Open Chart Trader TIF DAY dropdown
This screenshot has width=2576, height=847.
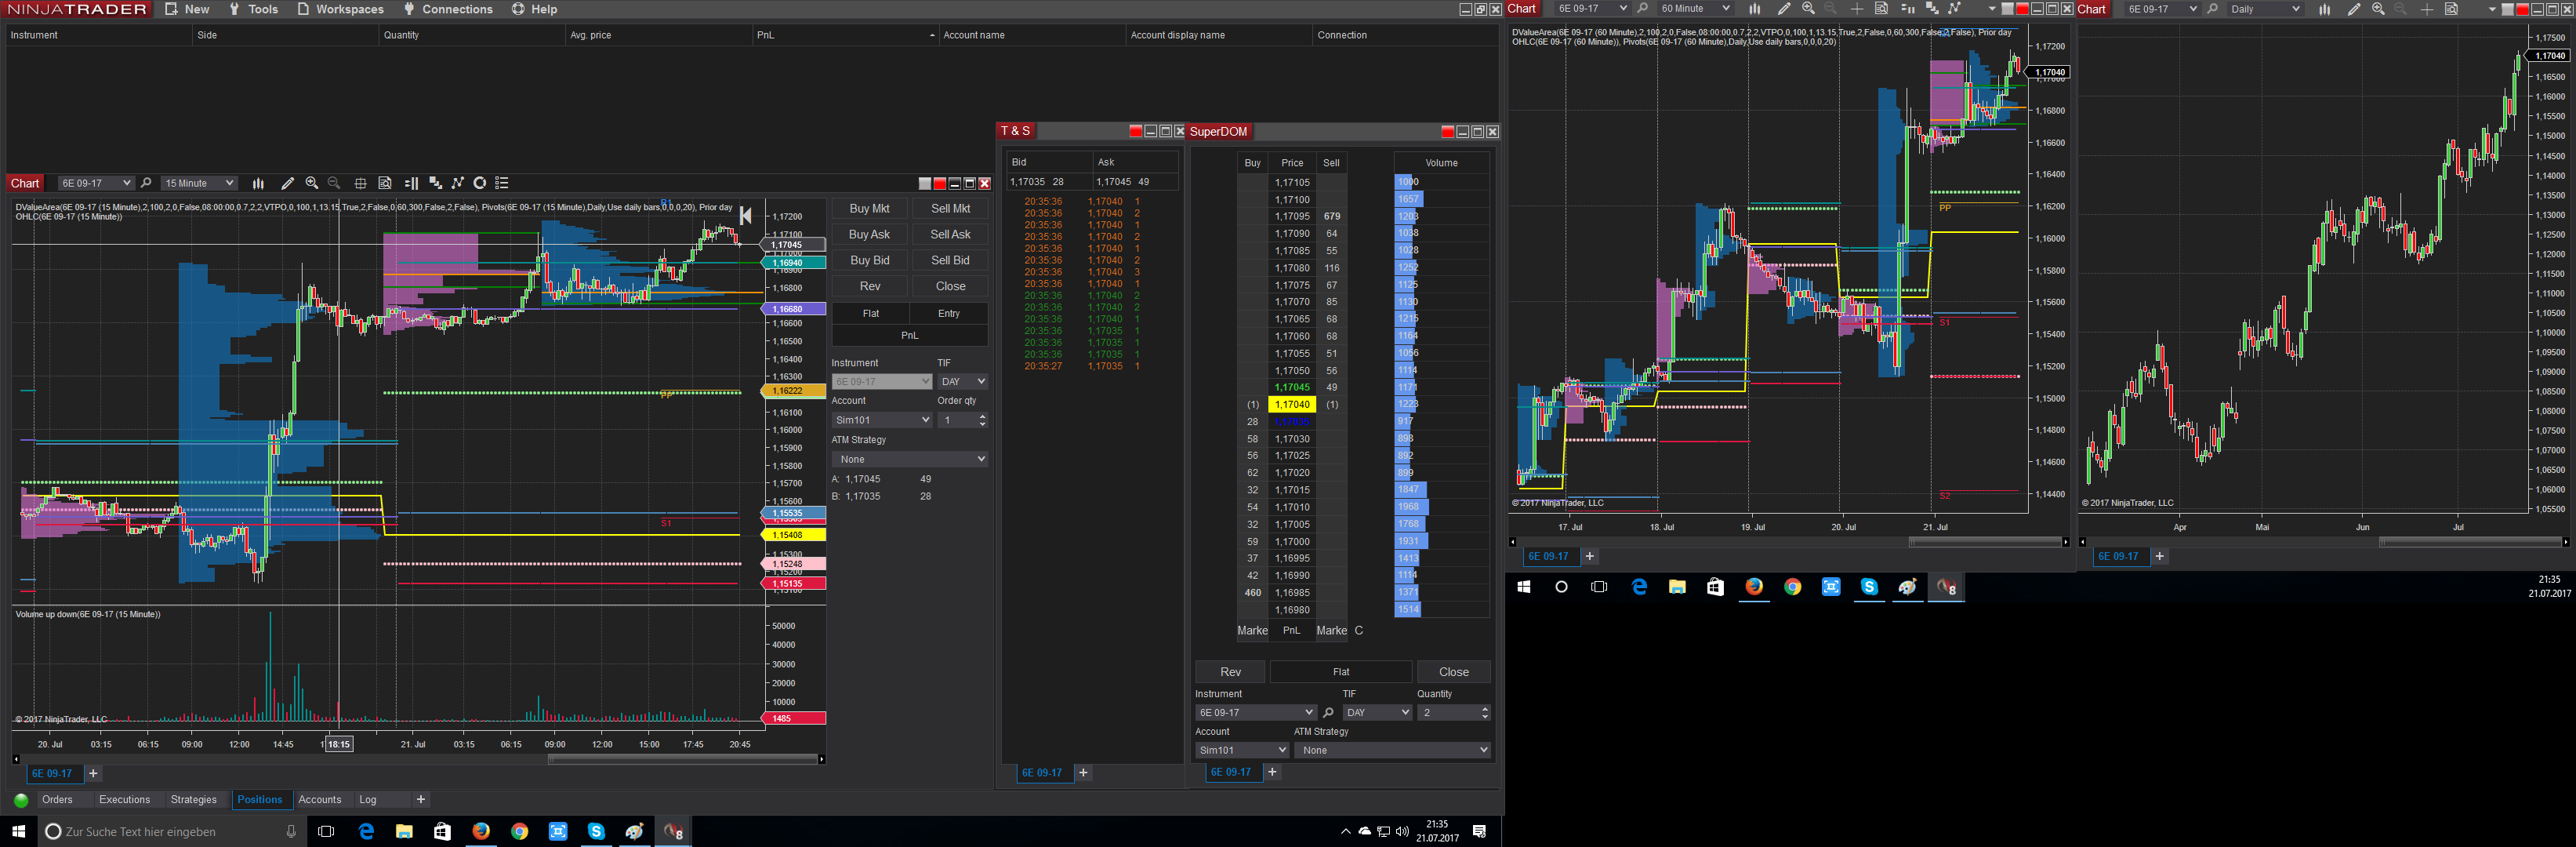tap(963, 381)
